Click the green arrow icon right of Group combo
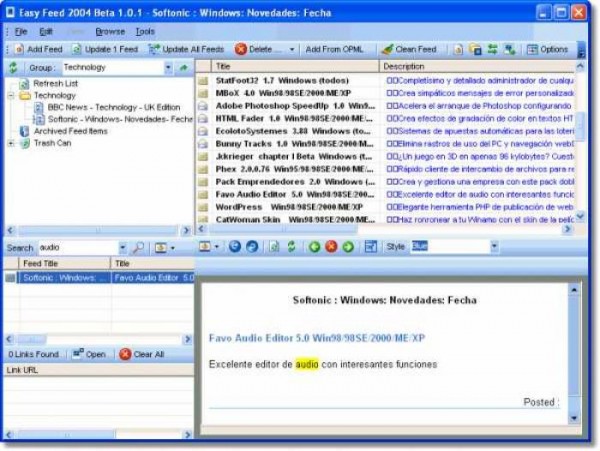 click(x=184, y=68)
